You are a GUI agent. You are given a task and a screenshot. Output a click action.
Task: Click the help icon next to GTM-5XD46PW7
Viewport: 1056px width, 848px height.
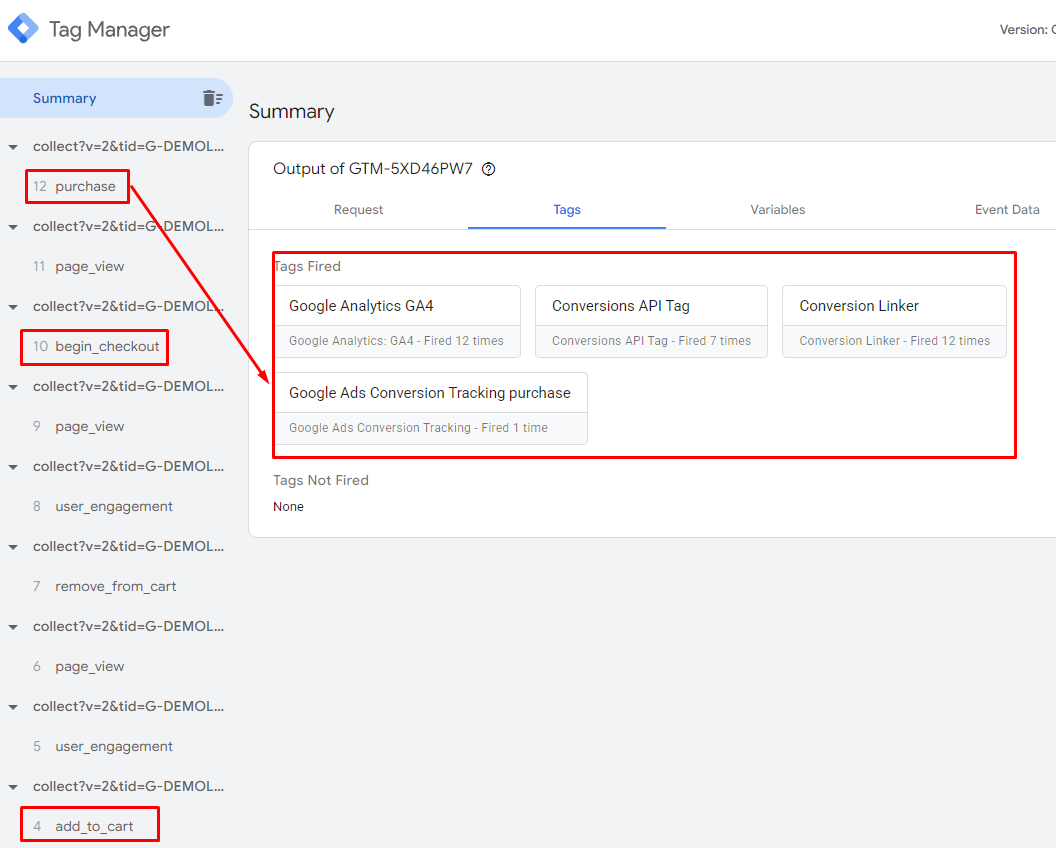(x=489, y=169)
